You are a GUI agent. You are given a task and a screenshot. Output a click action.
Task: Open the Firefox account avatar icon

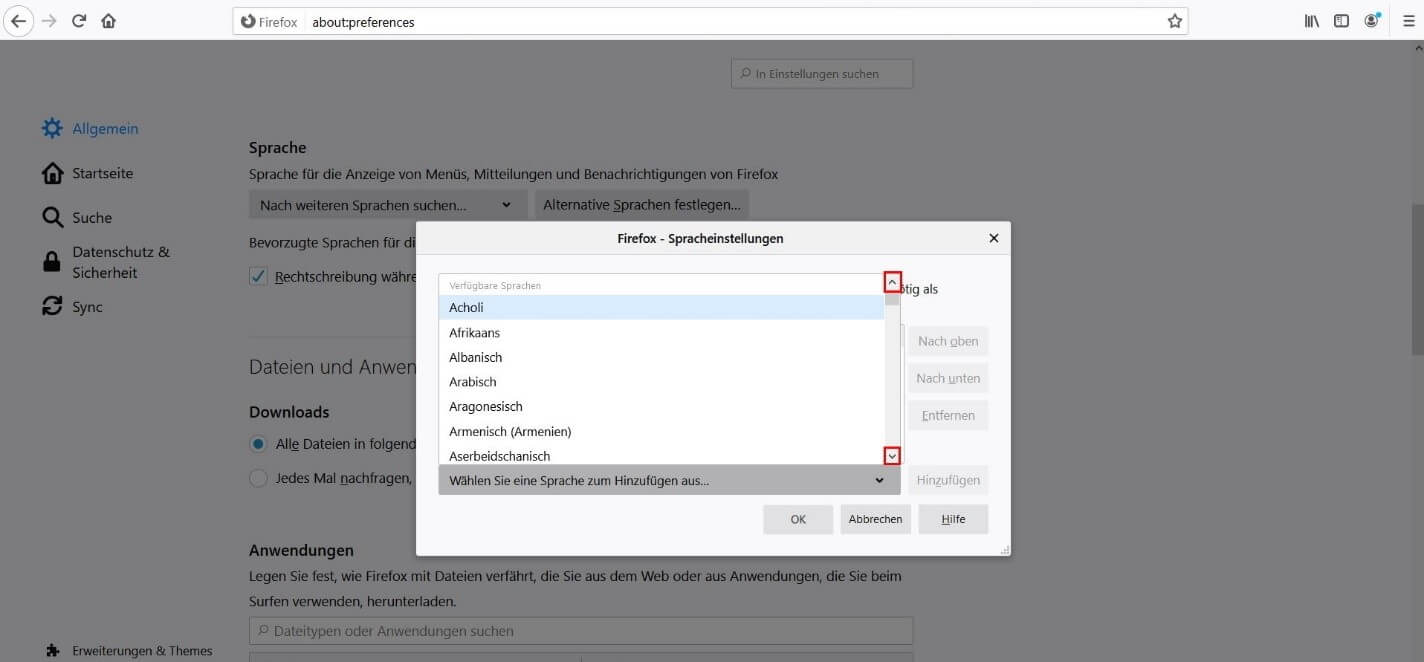(x=1372, y=21)
